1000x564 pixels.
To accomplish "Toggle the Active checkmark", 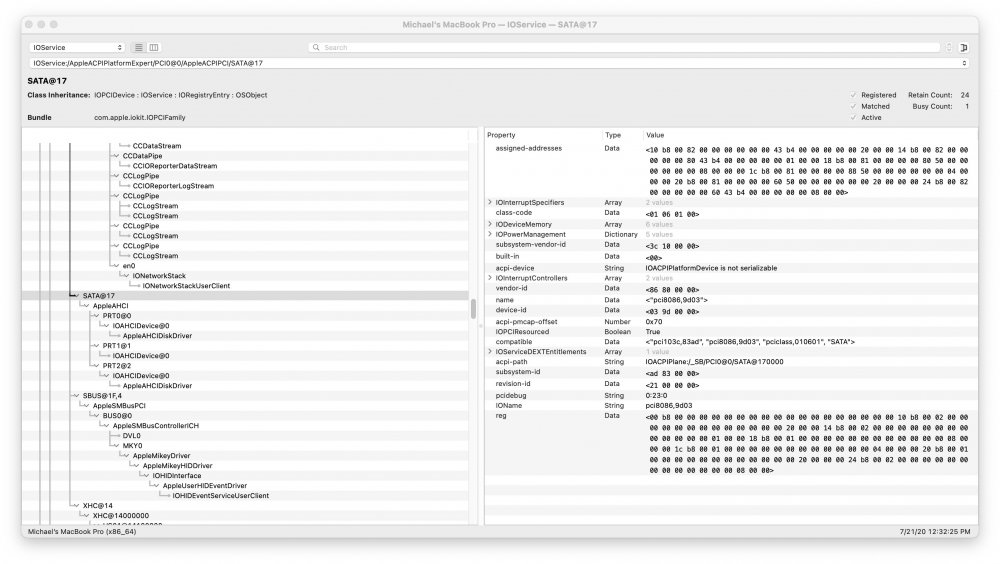I will 853,117.
